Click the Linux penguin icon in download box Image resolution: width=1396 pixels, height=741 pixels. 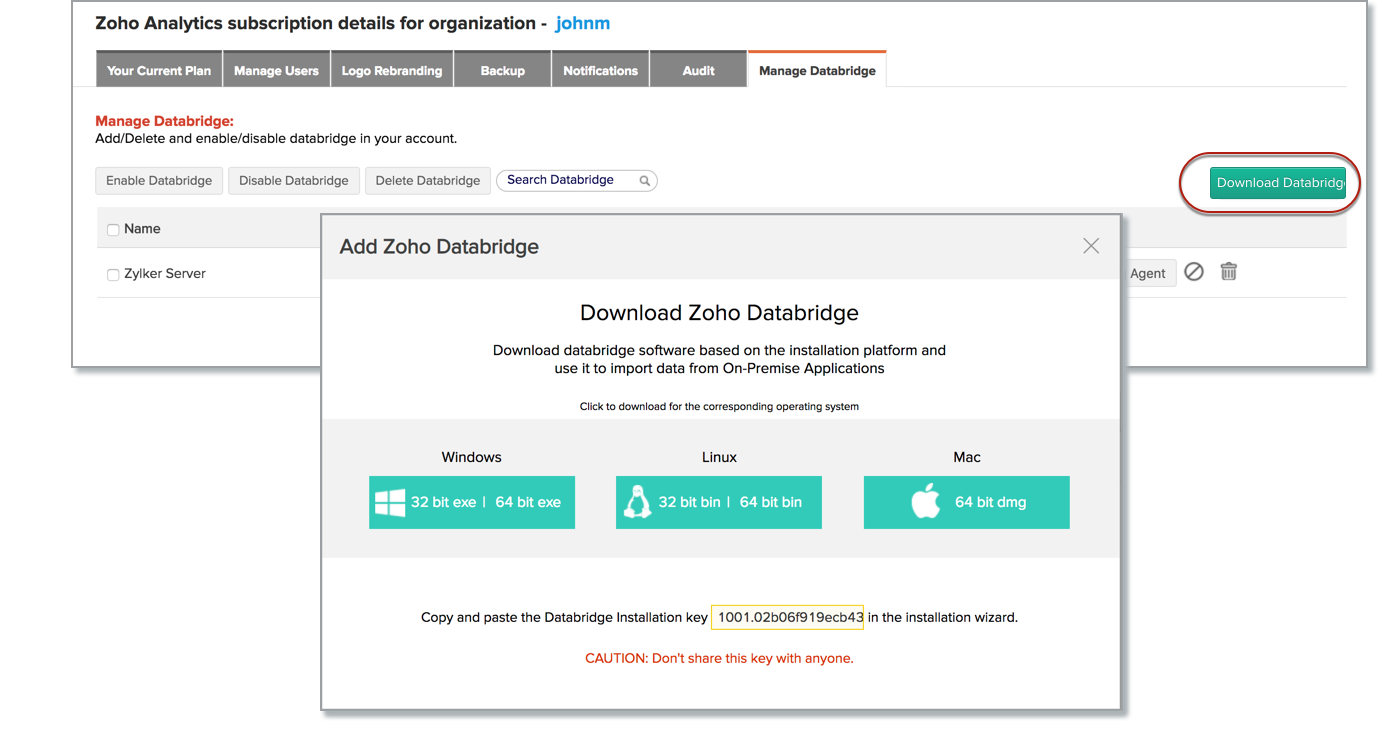(x=636, y=502)
